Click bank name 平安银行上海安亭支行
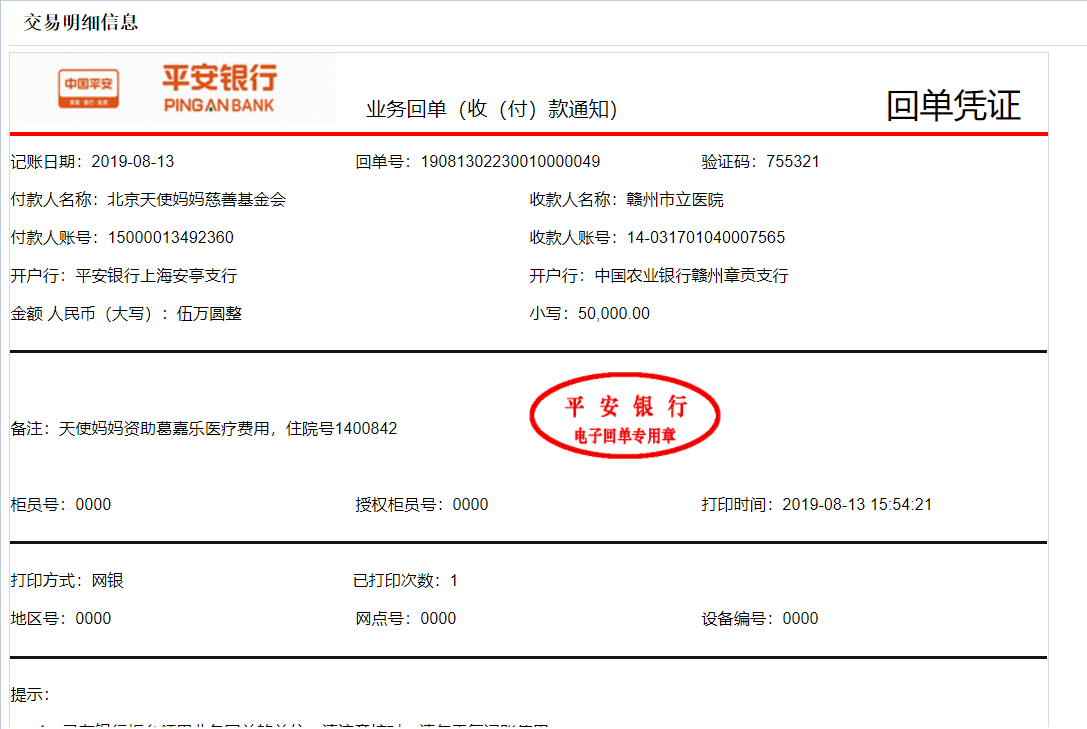 click(156, 276)
